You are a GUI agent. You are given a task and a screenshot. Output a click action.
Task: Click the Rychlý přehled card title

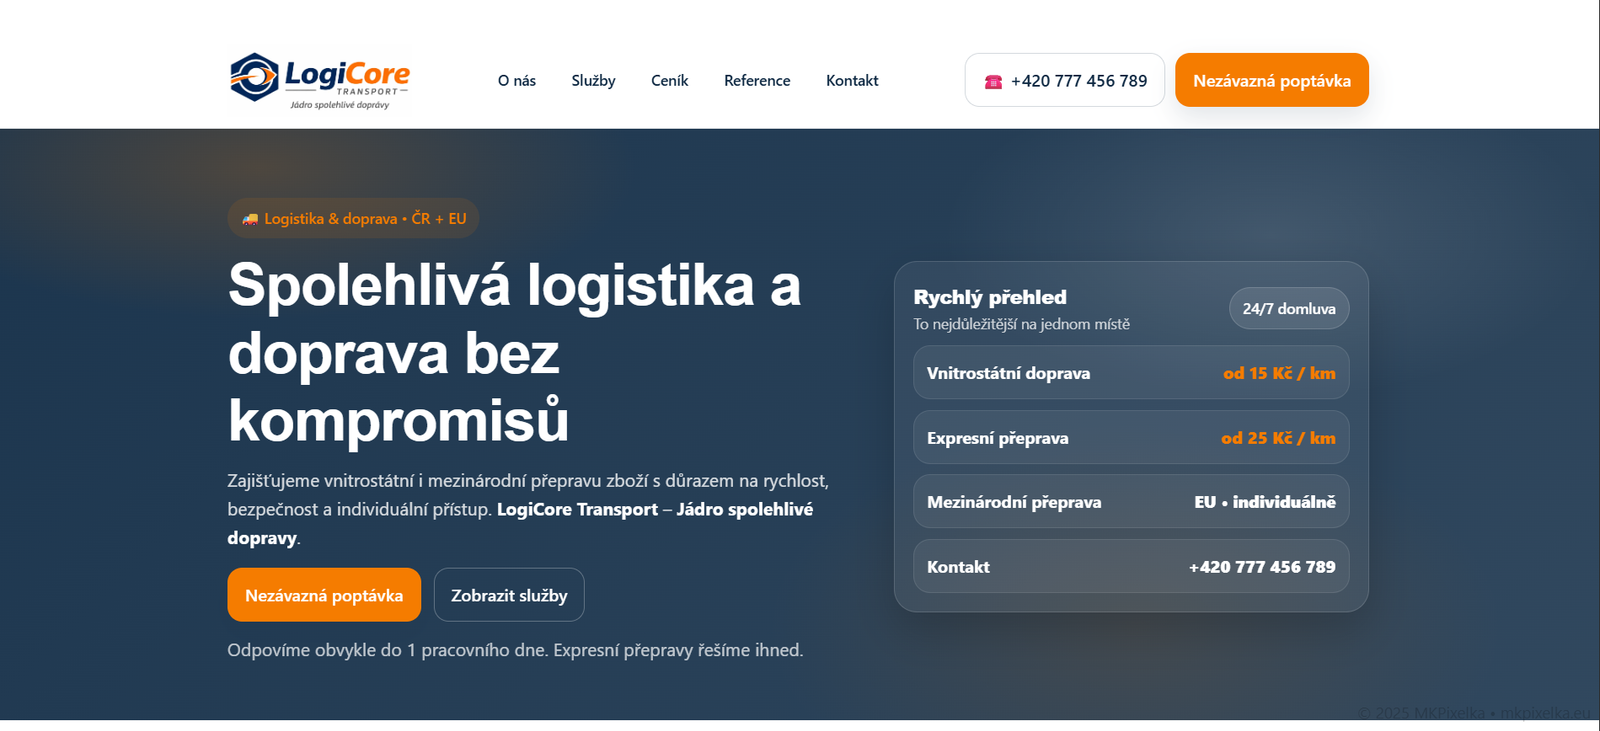(990, 297)
